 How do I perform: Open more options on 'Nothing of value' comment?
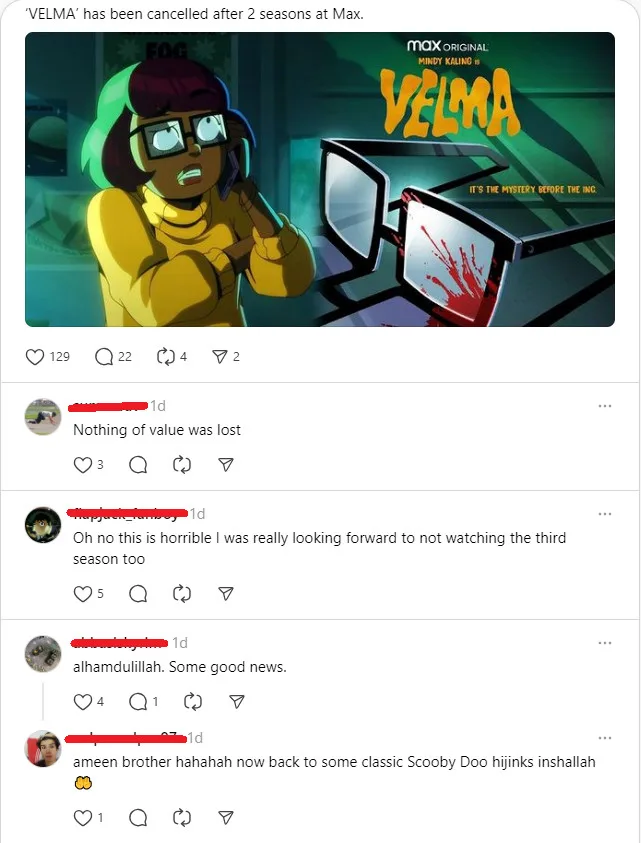[x=605, y=406]
